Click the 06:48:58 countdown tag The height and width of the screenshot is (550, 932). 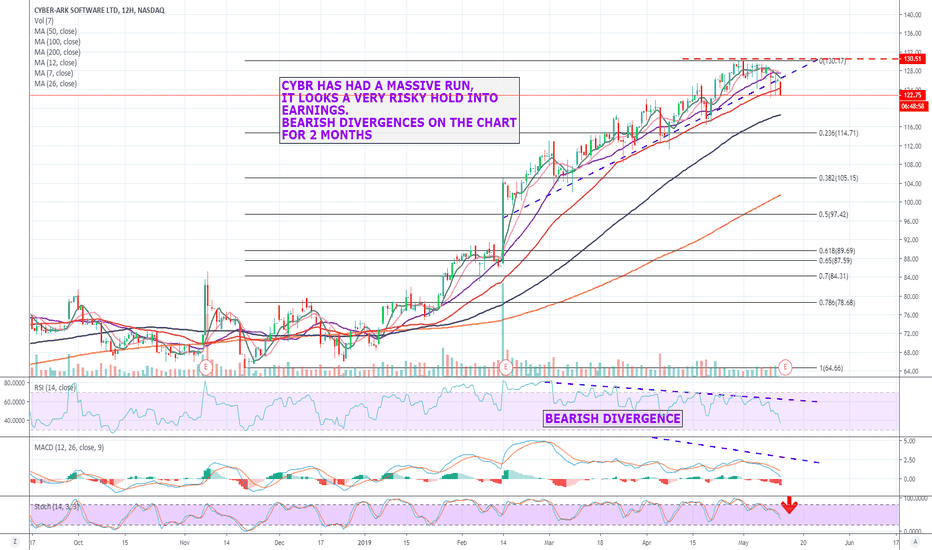click(913, 106)
